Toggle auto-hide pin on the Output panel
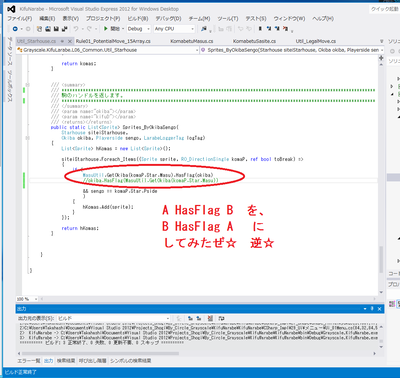Image resolution: width=400 pixels, height=378 pixels. point(372,309)
